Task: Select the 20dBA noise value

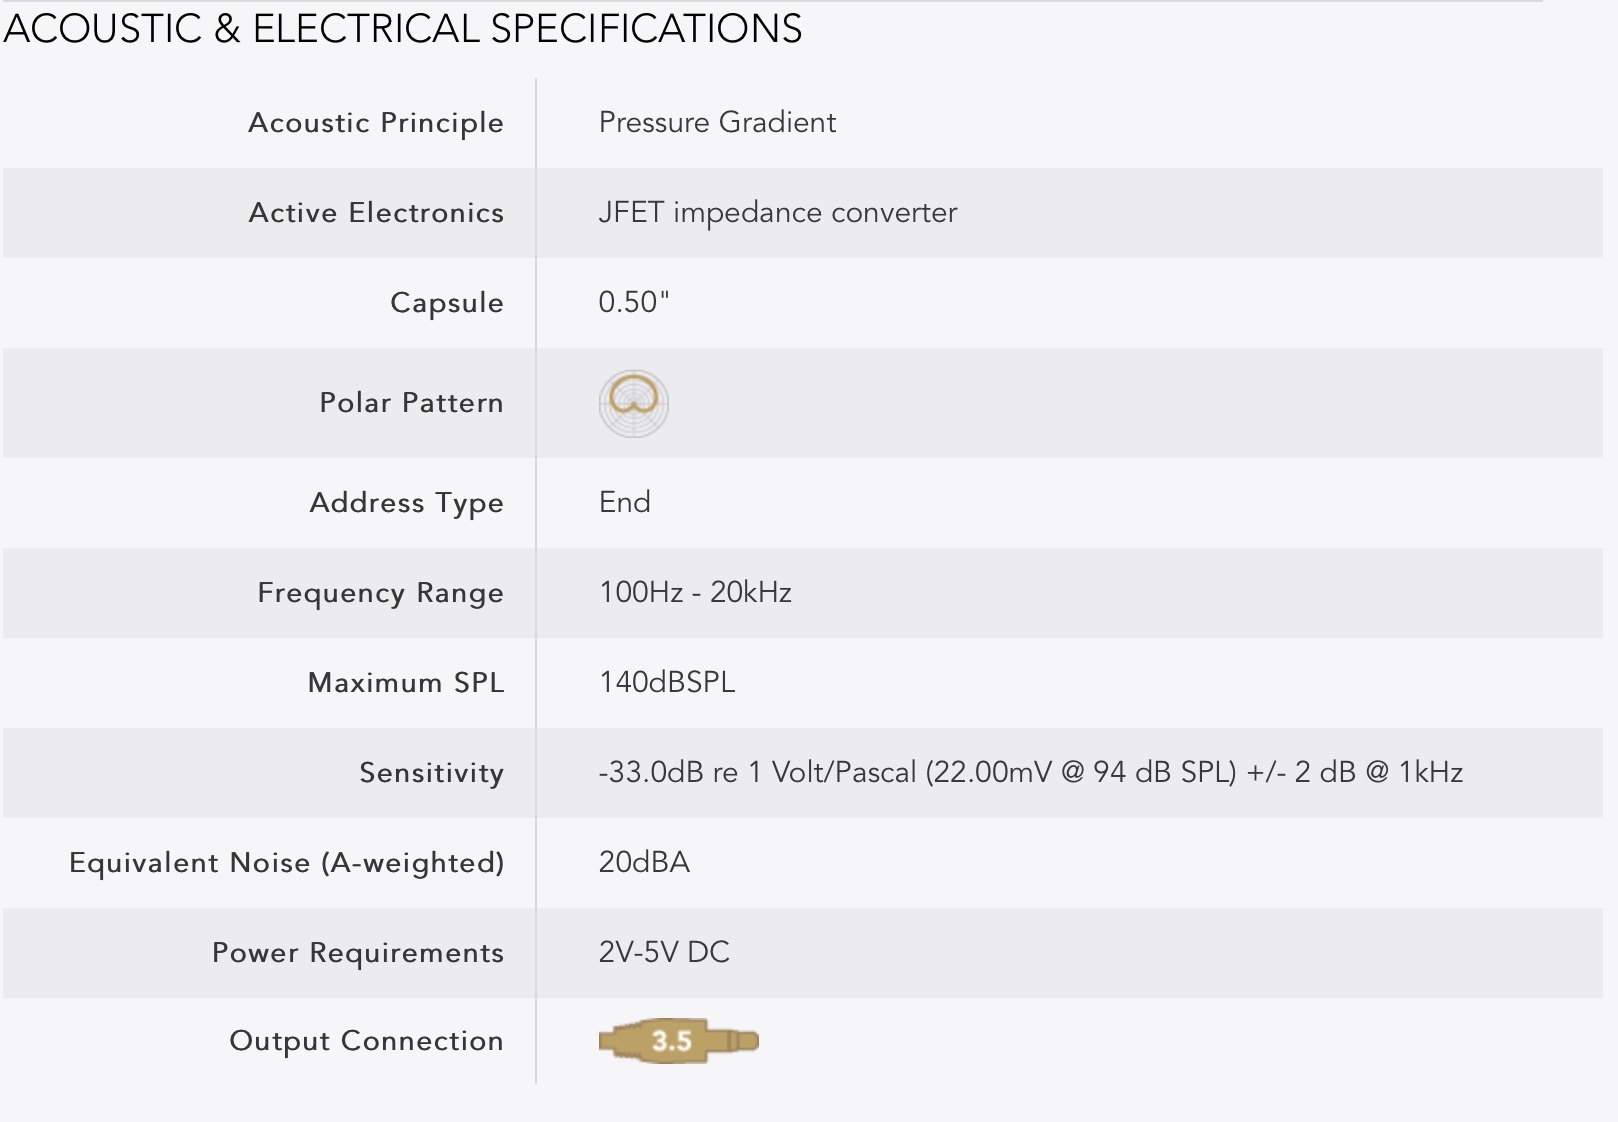Action: pos(644,862)
